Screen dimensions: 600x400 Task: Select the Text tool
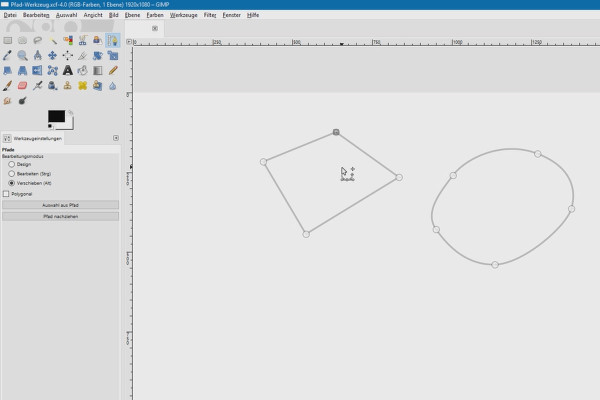68,70
